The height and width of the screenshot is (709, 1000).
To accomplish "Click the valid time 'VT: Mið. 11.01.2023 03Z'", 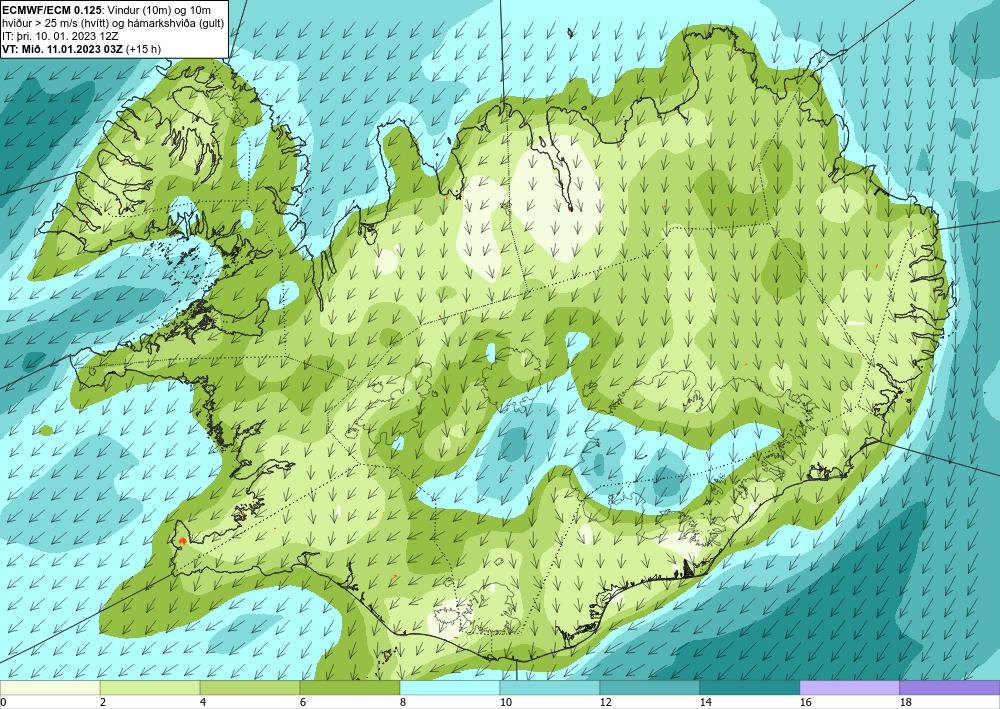I will click(x=63, y=48).
